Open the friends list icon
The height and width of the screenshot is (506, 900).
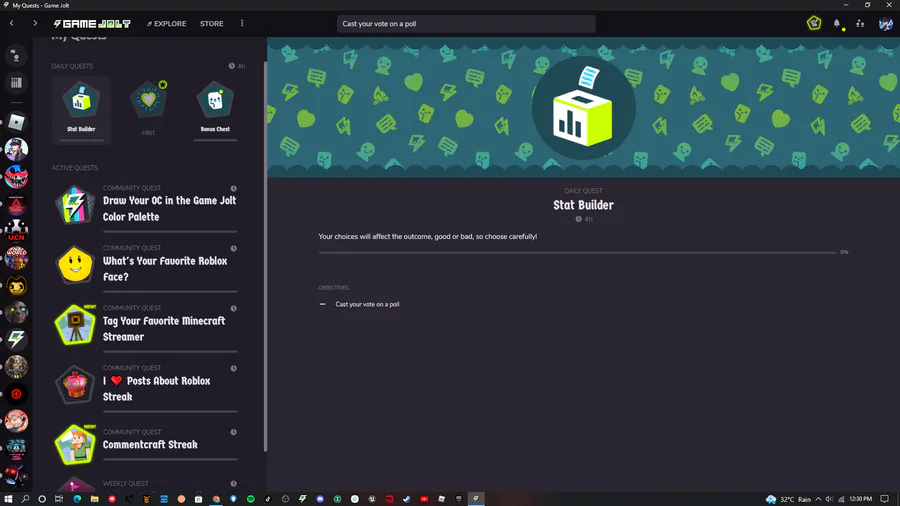pos(860,24)
